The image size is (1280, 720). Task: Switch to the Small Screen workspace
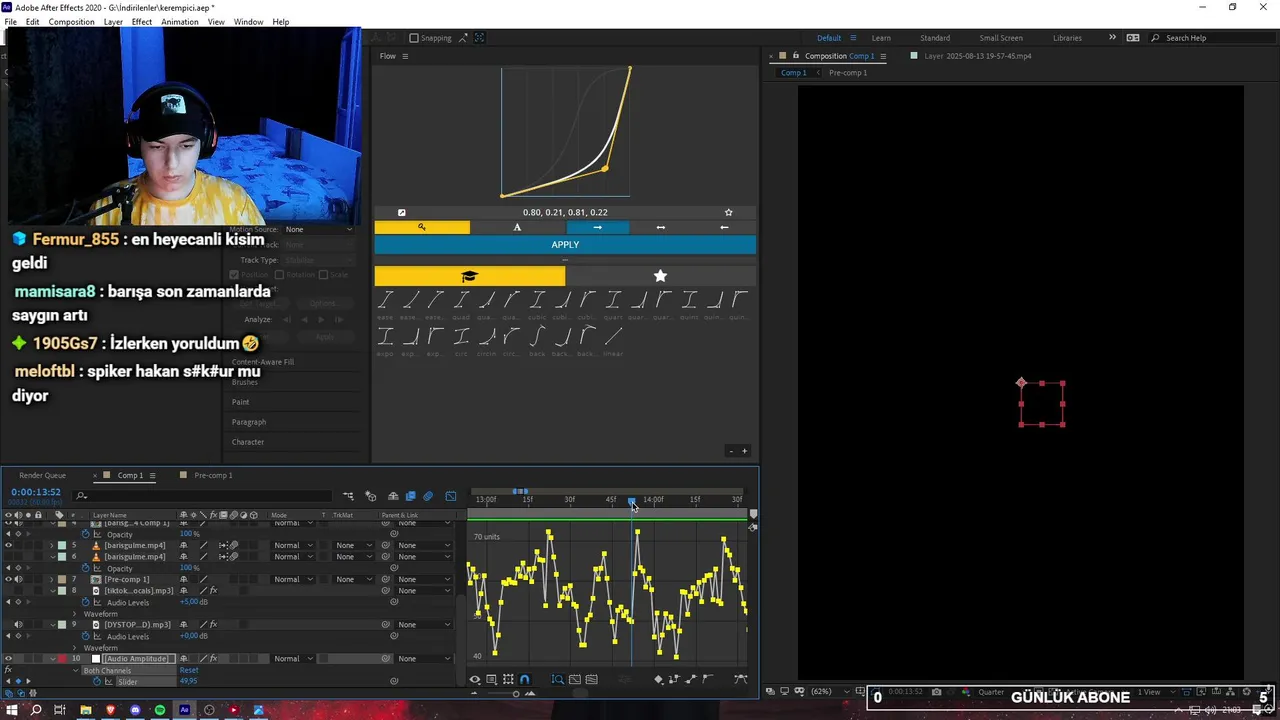(1001, 38)
